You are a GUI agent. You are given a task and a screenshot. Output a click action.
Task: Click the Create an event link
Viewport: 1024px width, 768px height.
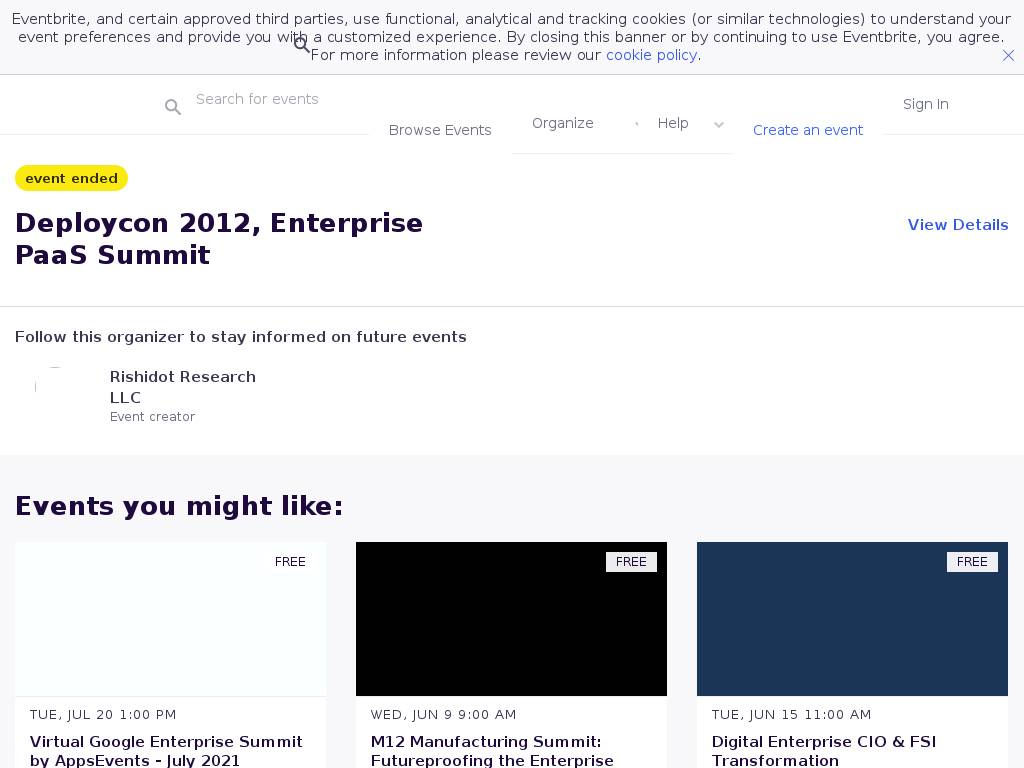click(x=807, y=130)
